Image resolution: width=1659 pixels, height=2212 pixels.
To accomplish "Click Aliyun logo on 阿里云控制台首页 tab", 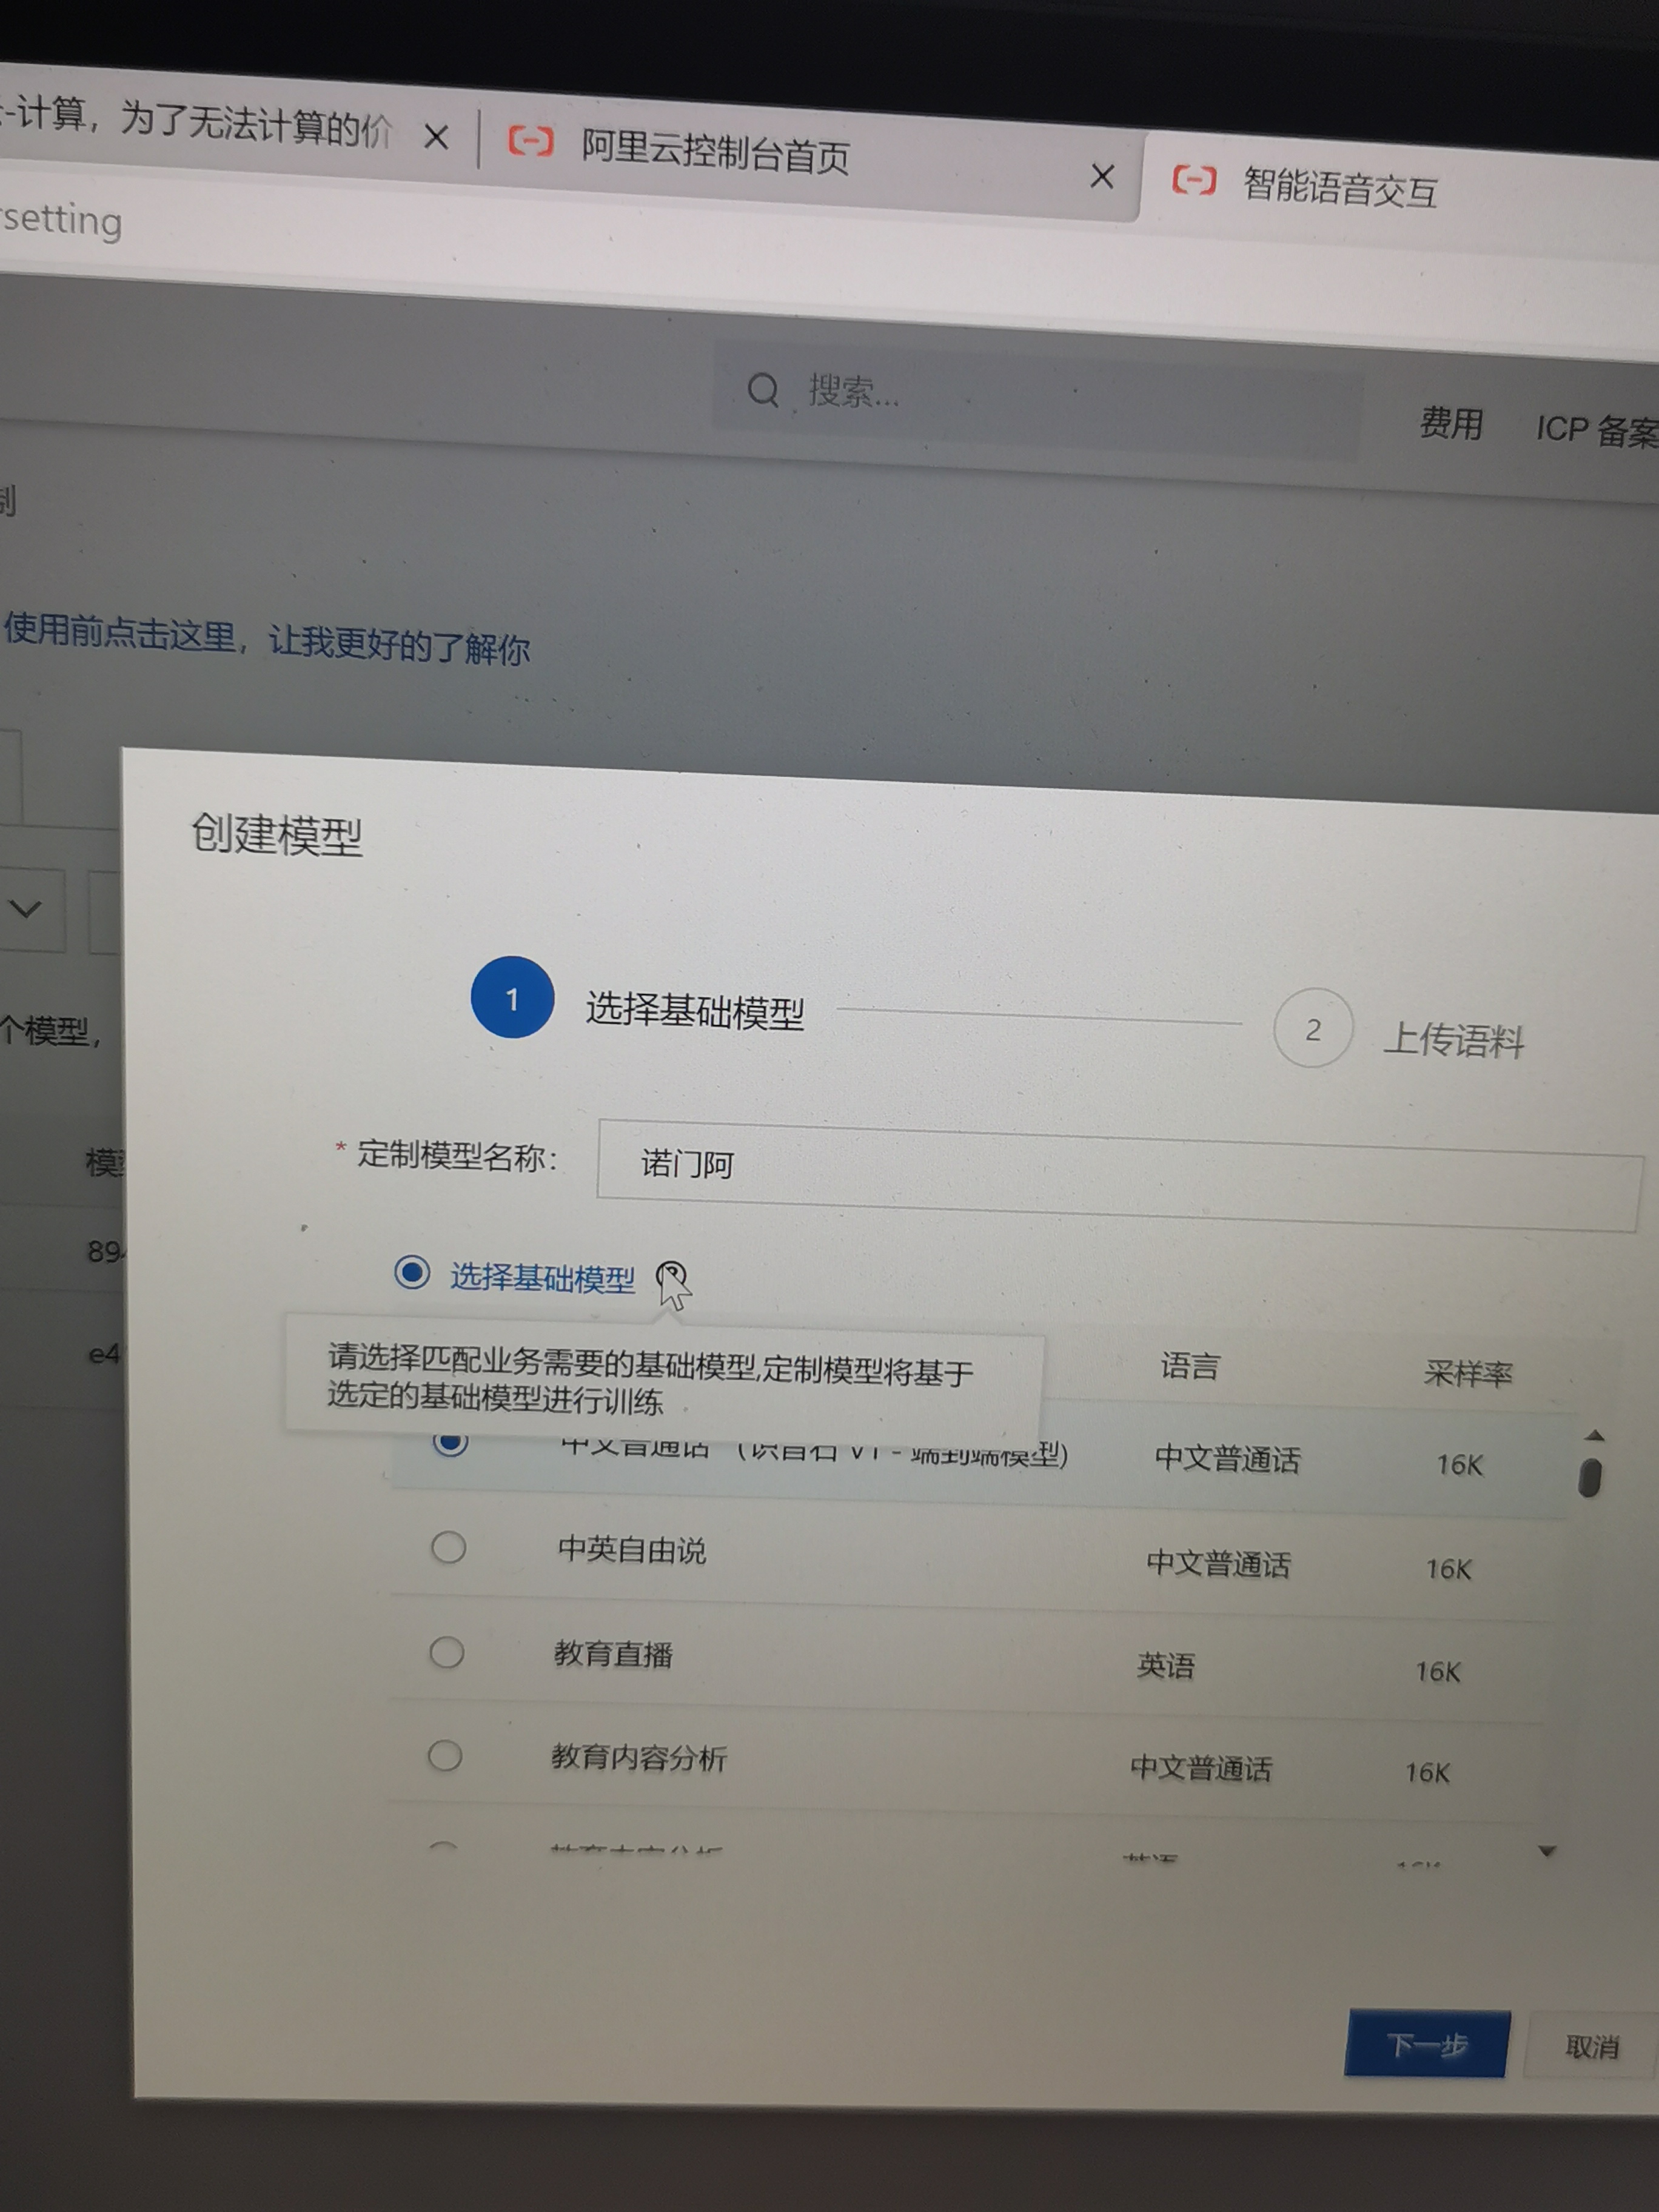I will 530,142.
